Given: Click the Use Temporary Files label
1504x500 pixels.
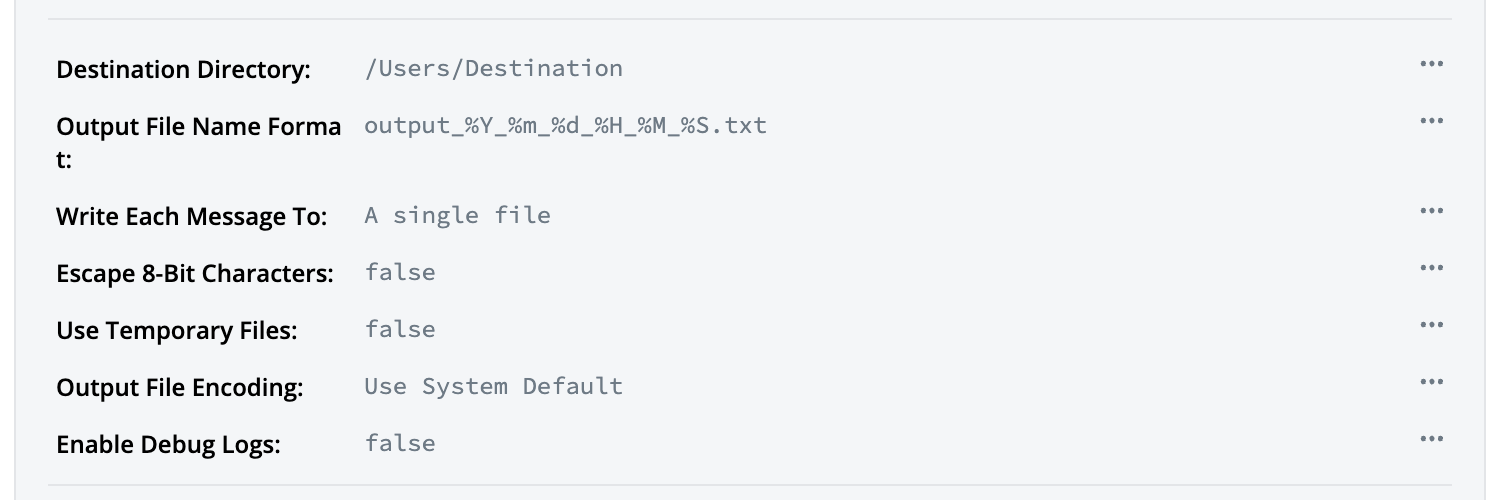Looking at the screenshot, I should click(x=176, y=331).
